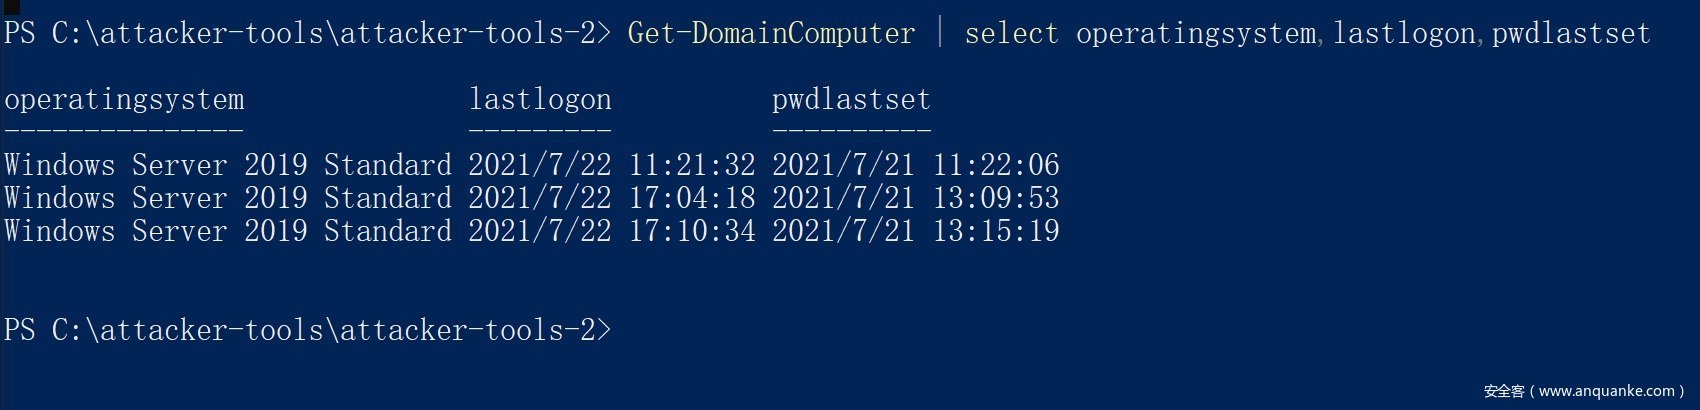Click the "select" keyword in the command
1700x410 pixels.
(1011, 34)
